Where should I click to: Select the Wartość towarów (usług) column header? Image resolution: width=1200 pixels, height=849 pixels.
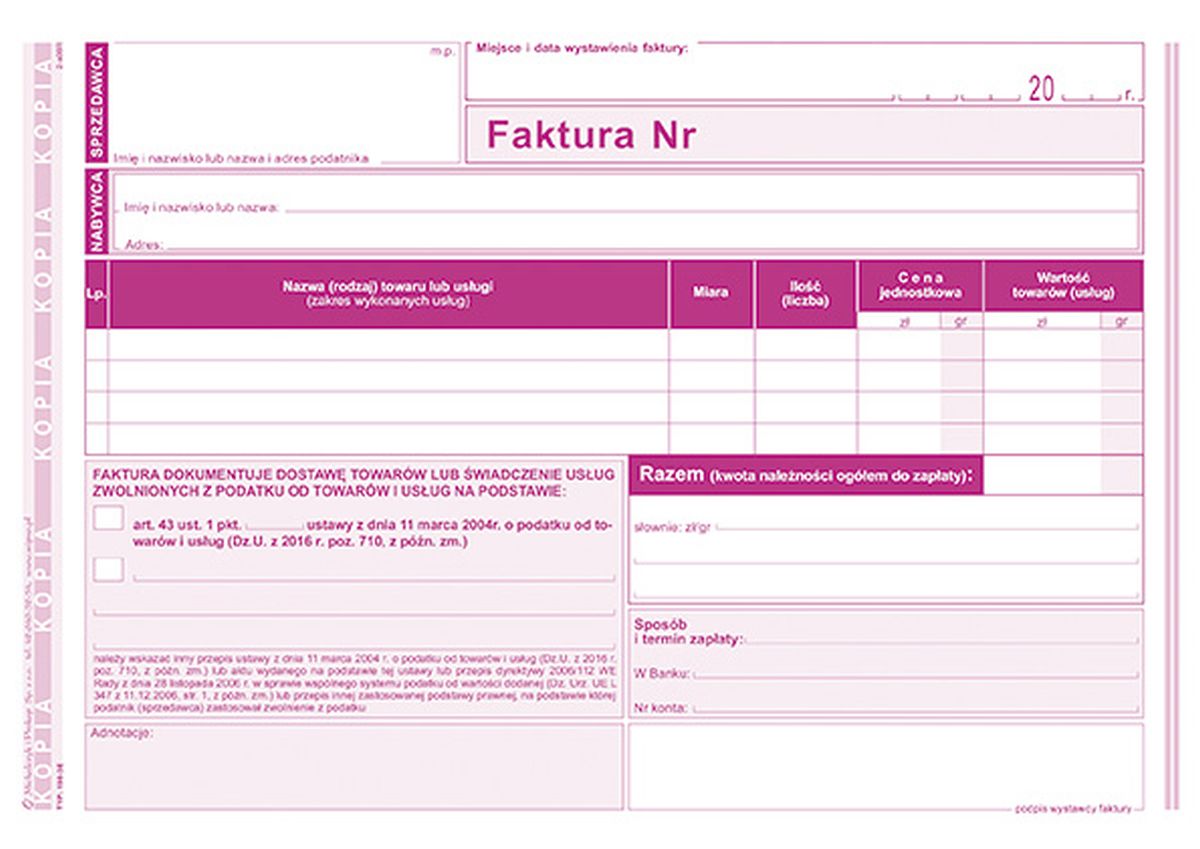point(1062,286)
